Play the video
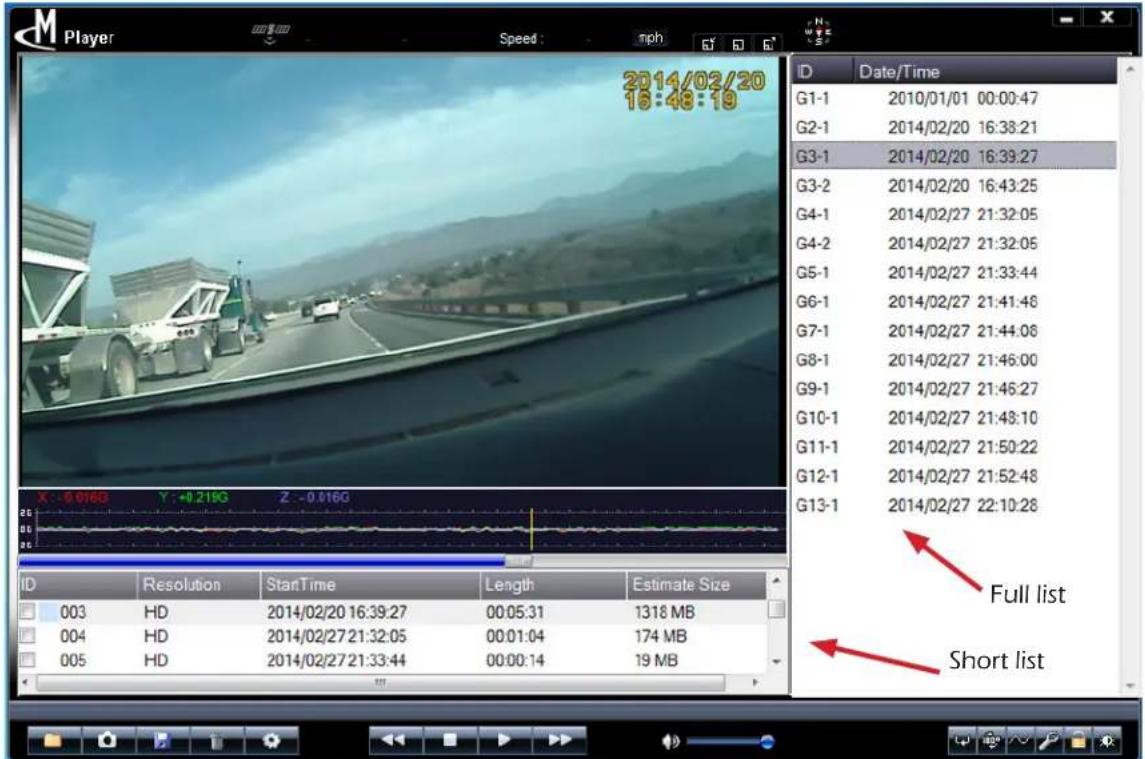Screen dimensions: 1145x759 tap(504, 740)
